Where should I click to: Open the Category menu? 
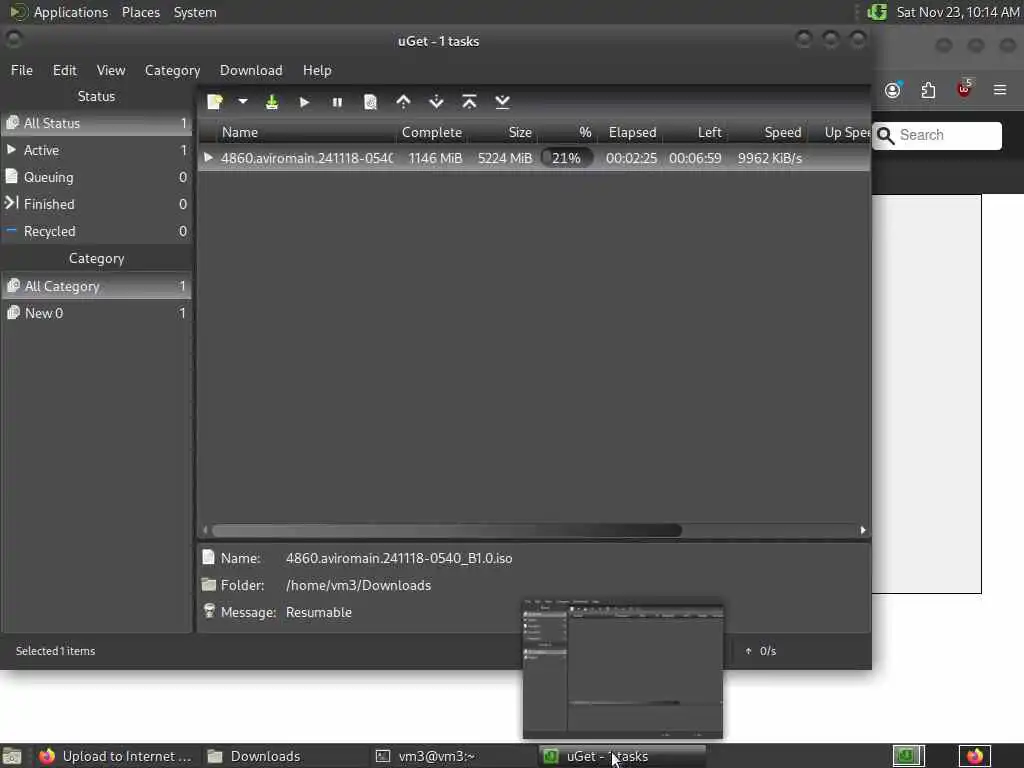click(172, 70)
